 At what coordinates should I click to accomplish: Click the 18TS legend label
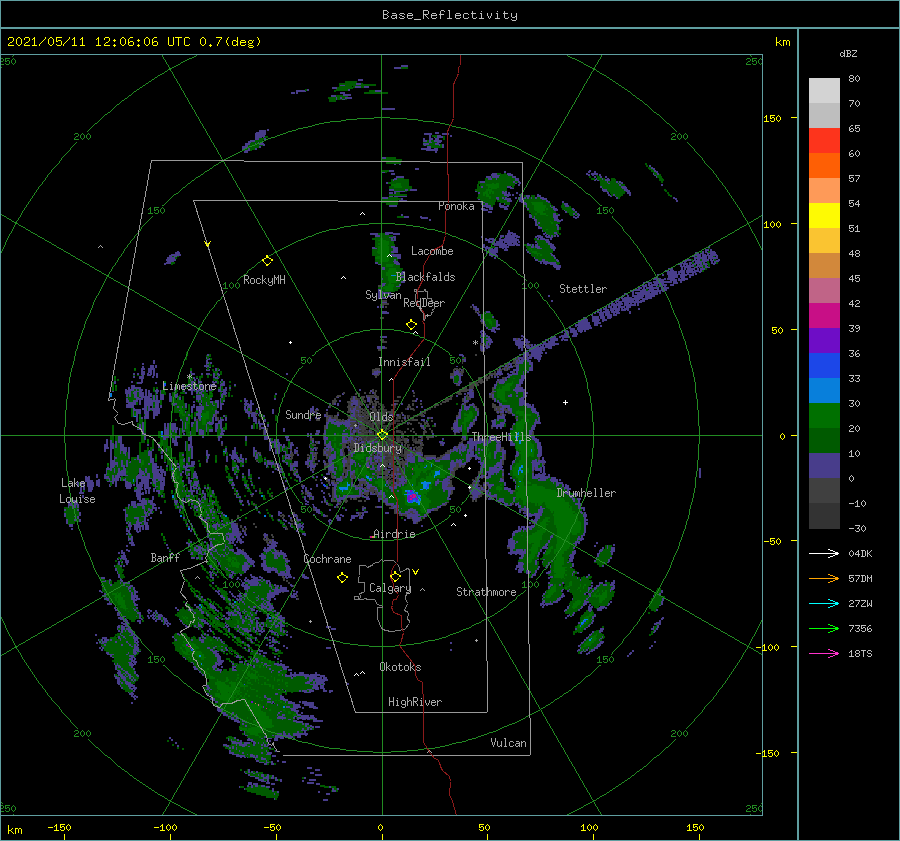(x=860, y=653)
